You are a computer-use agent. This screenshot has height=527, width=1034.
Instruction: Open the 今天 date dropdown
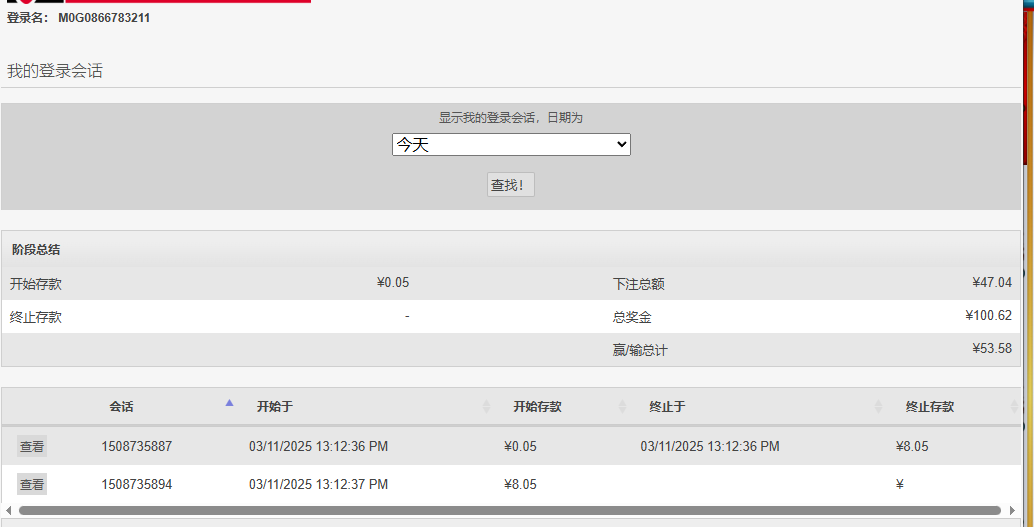(x=511, y=145)
